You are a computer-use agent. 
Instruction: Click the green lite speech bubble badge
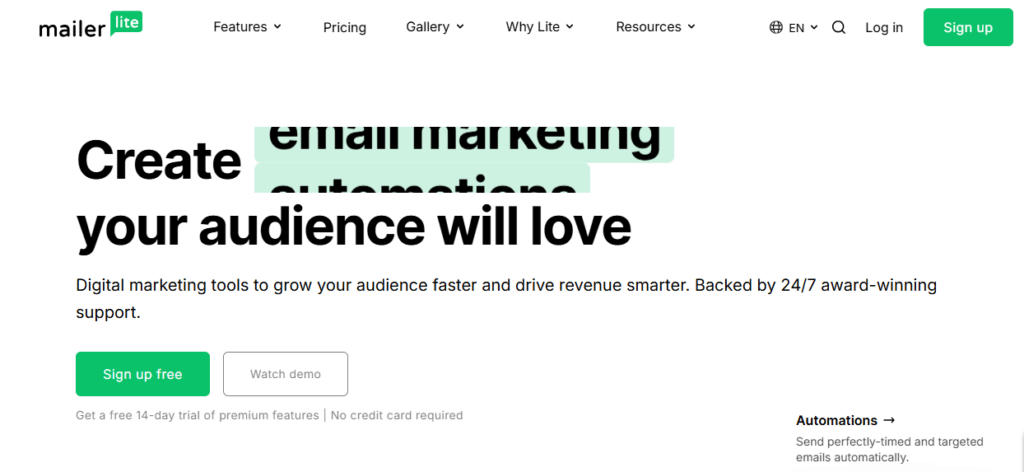126,22
